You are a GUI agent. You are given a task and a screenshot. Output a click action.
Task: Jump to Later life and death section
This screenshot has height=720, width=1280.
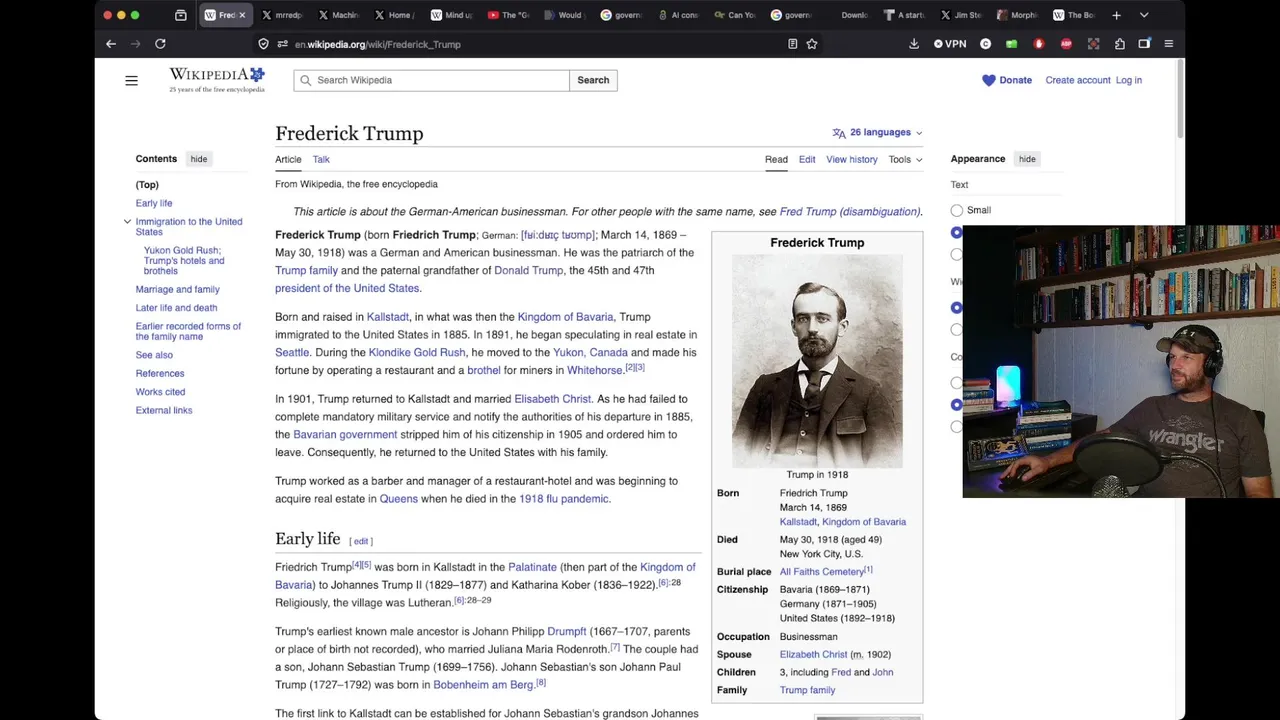pyautogui.click(x=176, y=308)
